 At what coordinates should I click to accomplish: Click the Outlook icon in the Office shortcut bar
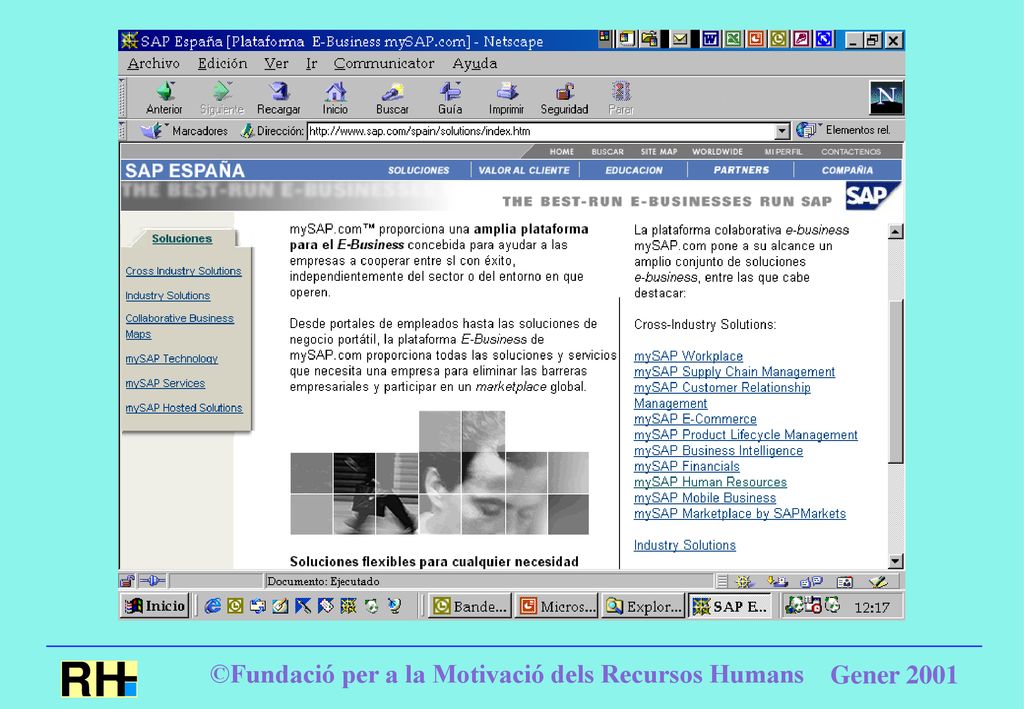pos(778,39)
